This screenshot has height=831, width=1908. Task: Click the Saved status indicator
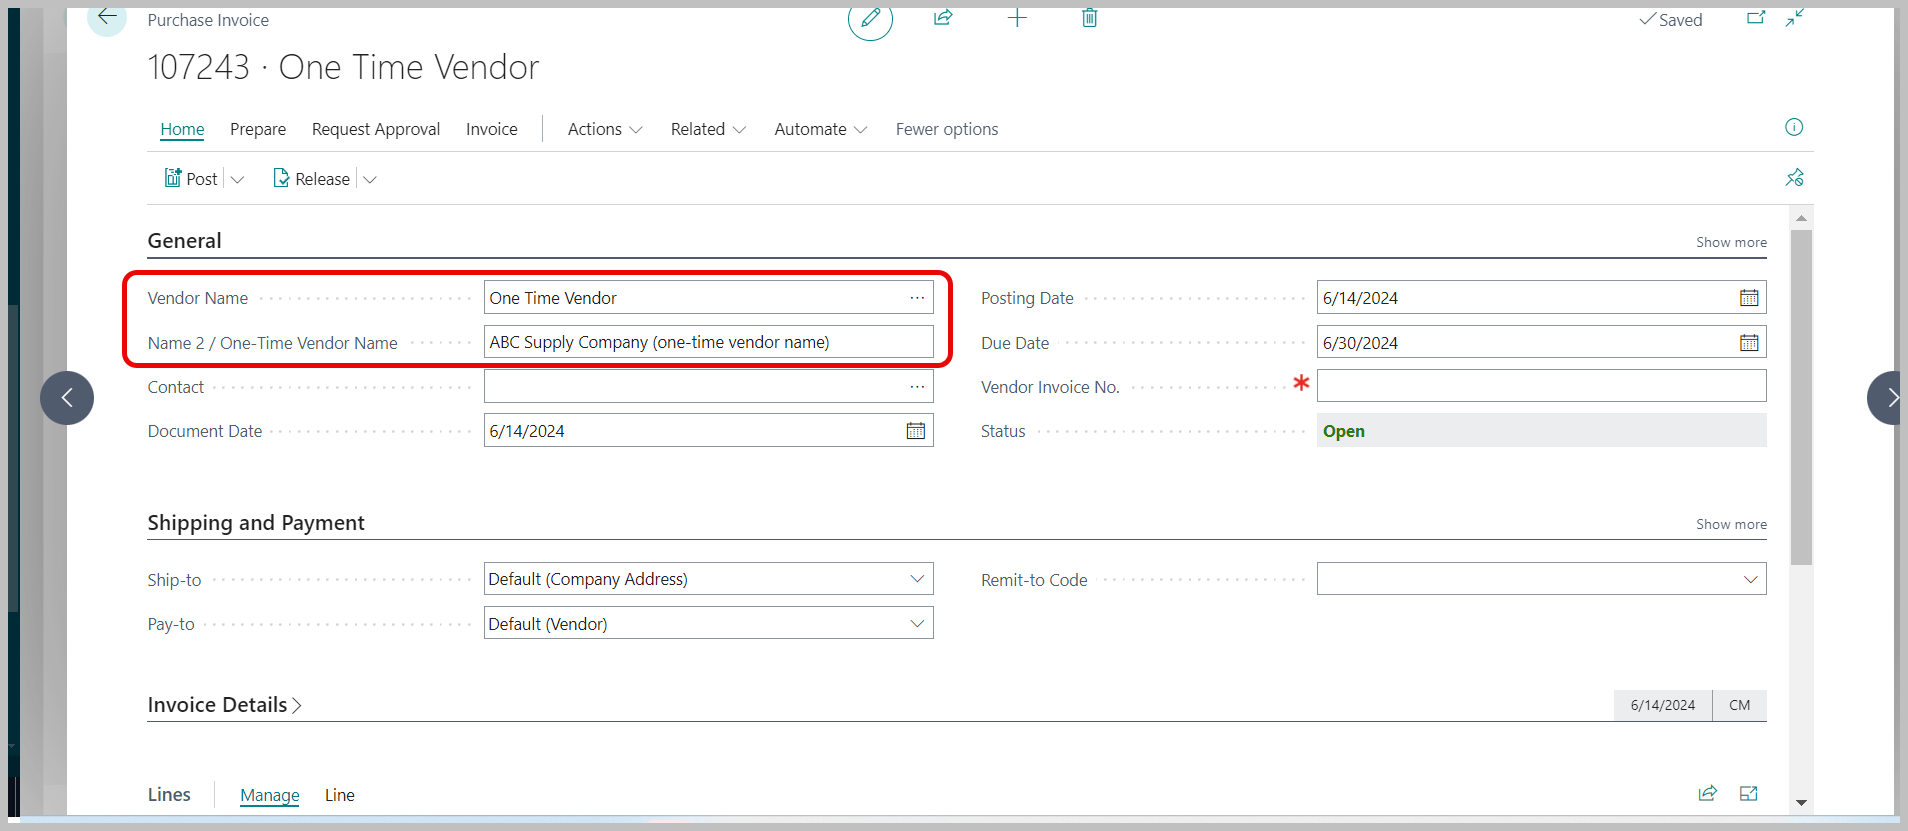pyautogui.click(x=1670, y=20)
